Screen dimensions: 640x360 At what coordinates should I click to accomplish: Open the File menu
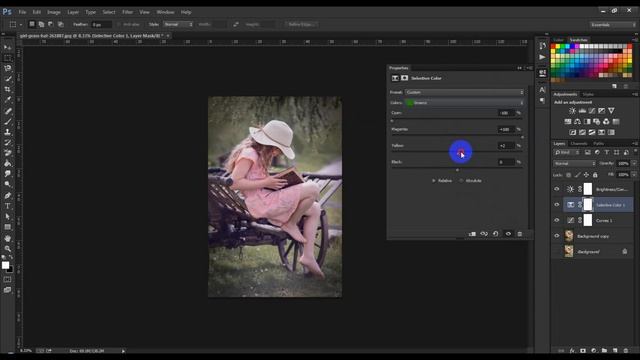click(x=22, y=12)
